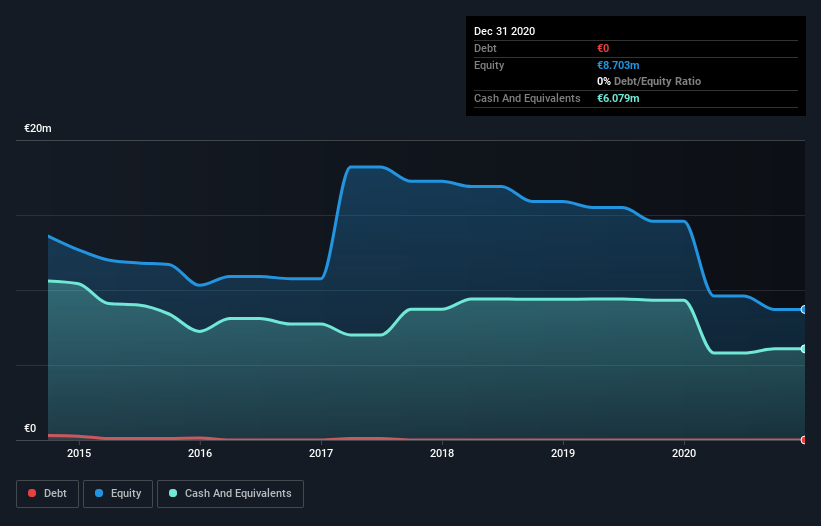The height and width of the screenshot is (526, 821).
Task: Click the 2019 x-axis label
Action: [x=563, y=453]
